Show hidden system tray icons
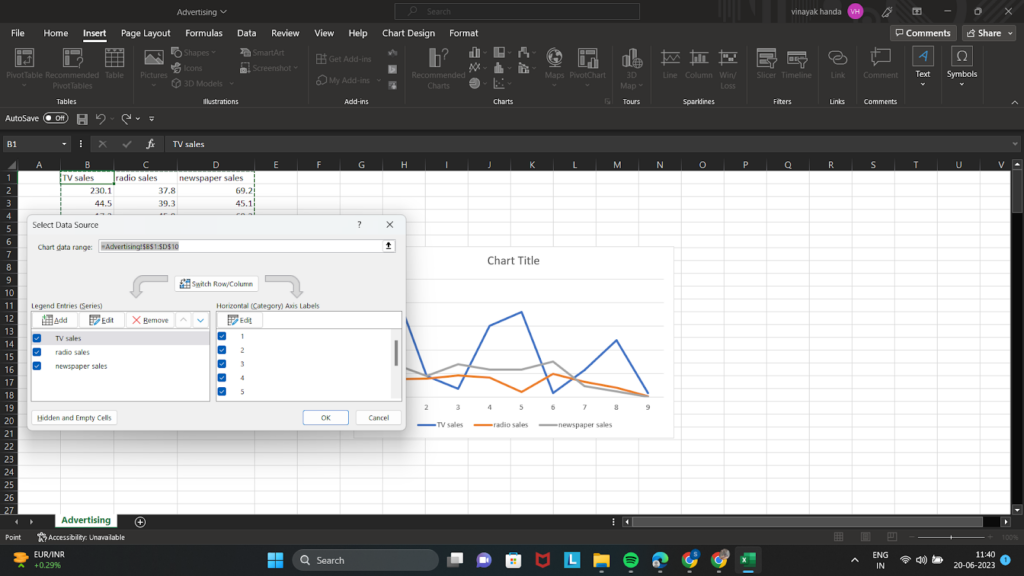The width and height of the screenshot is (1024, 576). (854, 560)
